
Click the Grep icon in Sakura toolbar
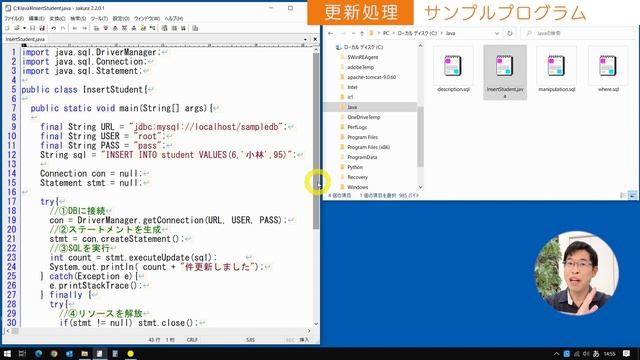pyautogui.click(x=143, y=28)
